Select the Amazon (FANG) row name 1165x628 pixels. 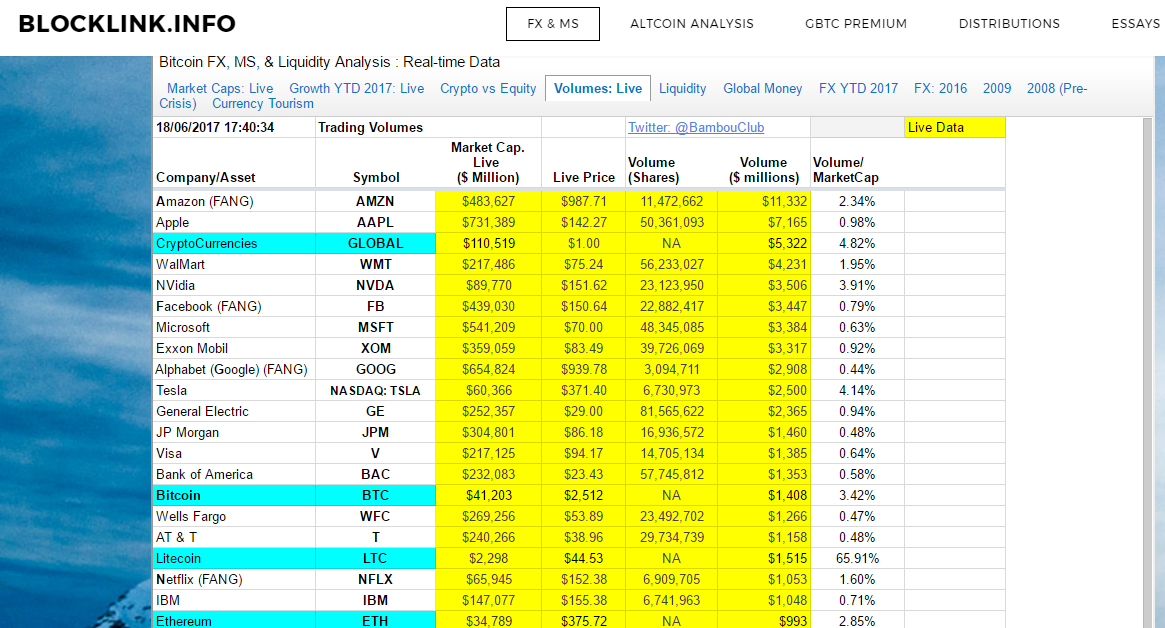pos(204,201)
